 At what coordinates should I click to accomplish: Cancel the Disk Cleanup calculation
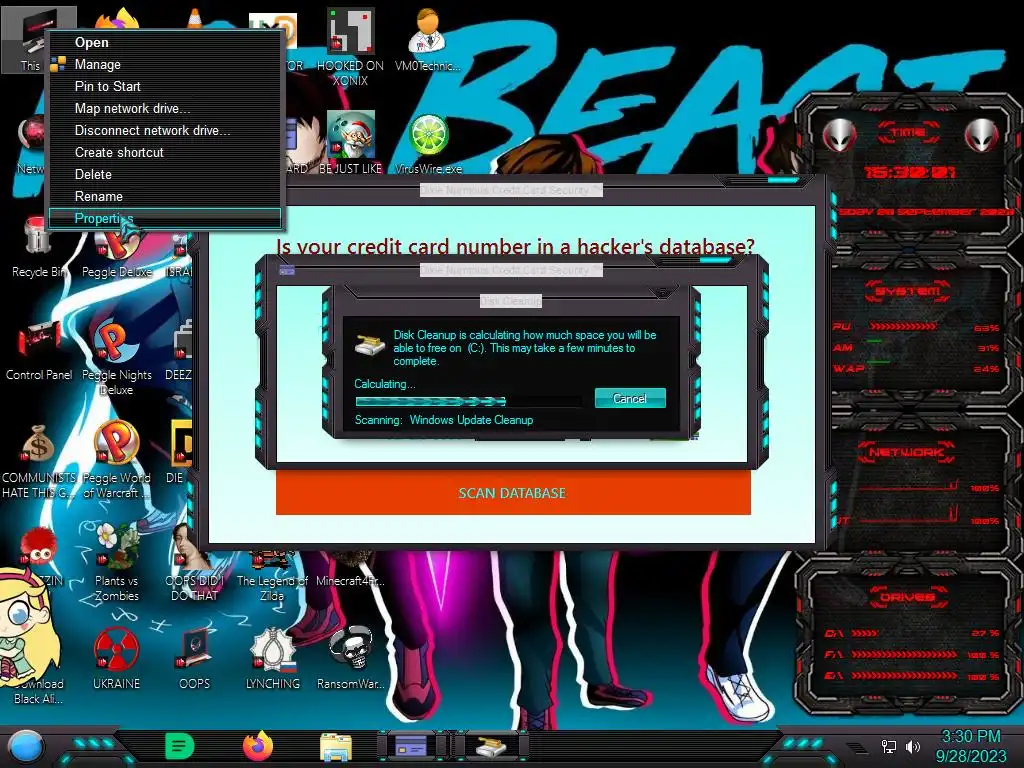[630, 398]
